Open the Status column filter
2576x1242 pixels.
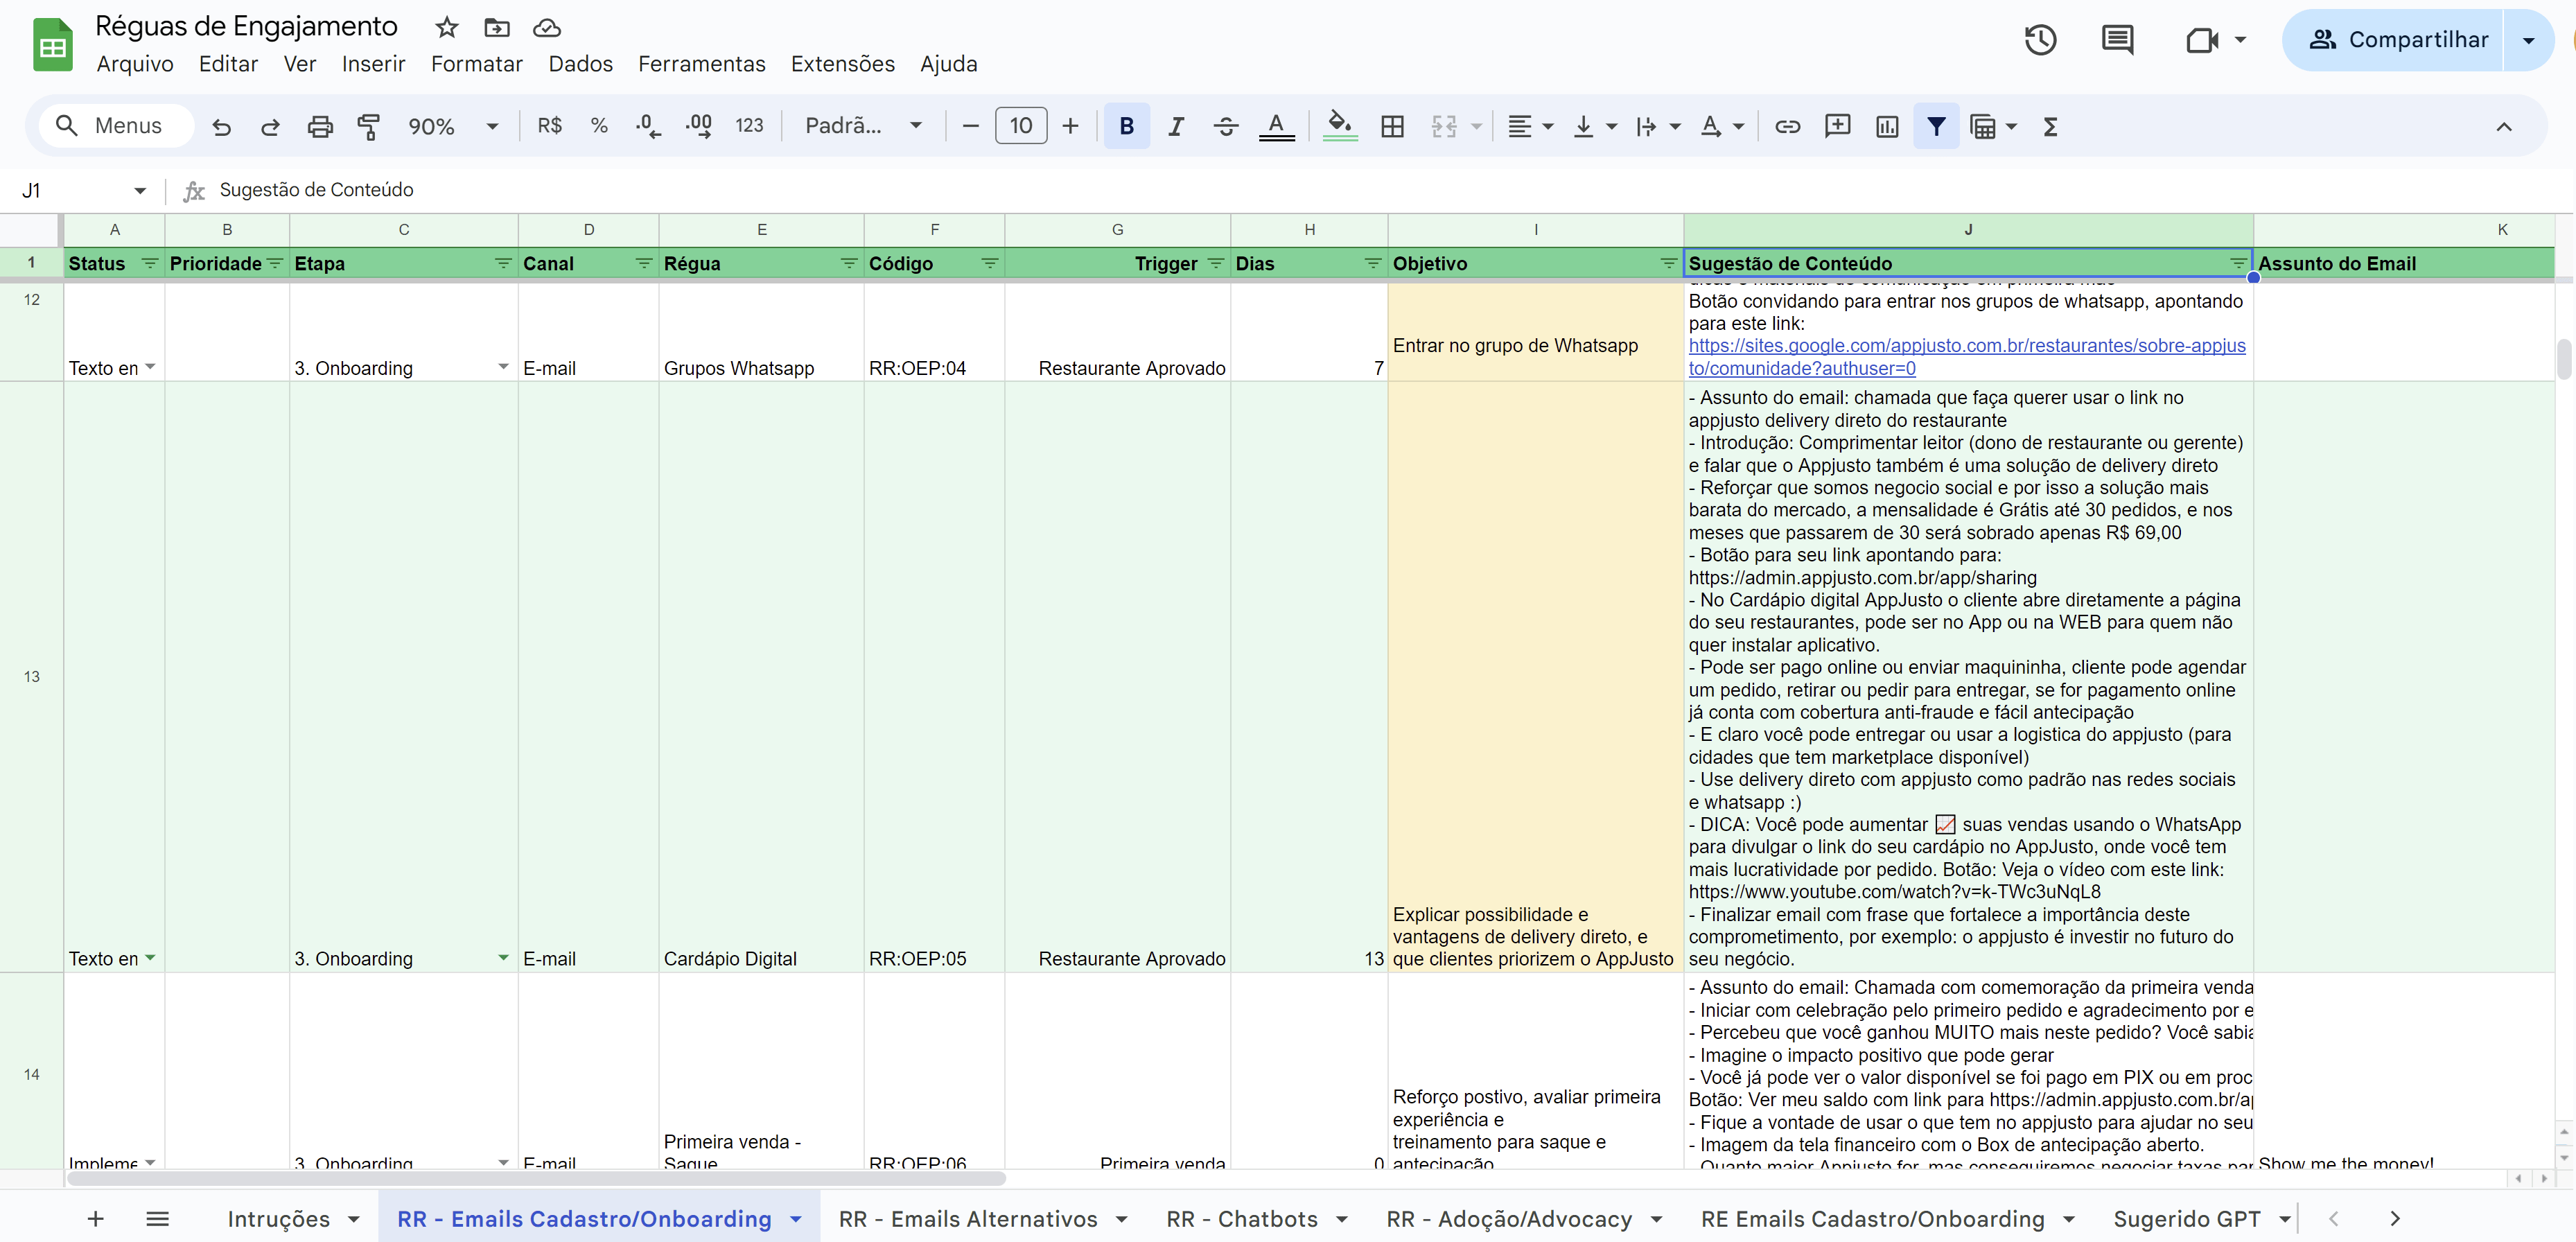click(x=150, y=263)
